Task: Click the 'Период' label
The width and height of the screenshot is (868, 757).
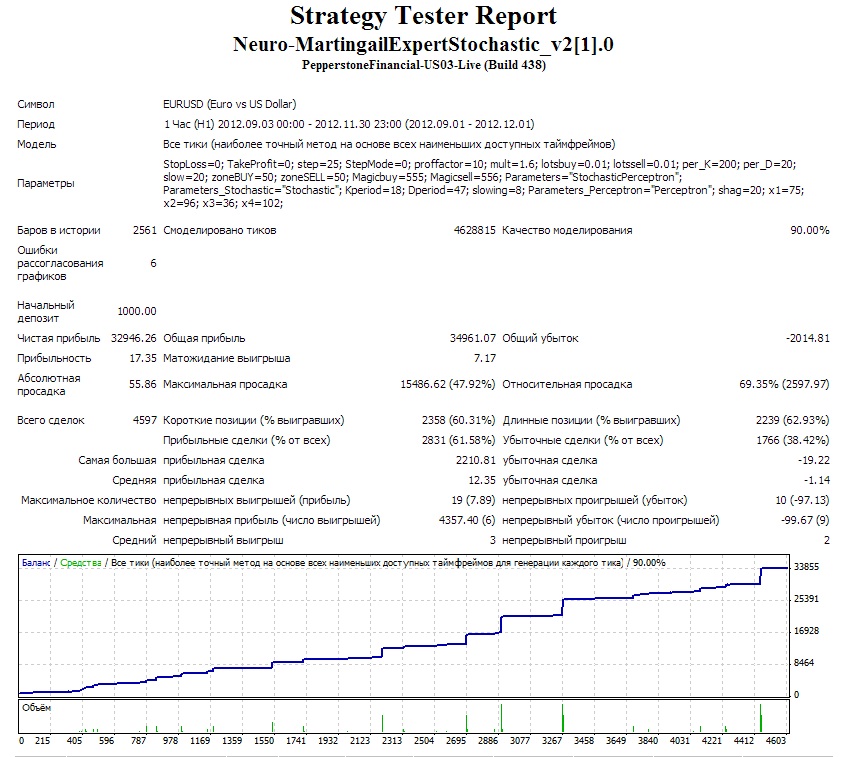Action: [x=36, y=124]
